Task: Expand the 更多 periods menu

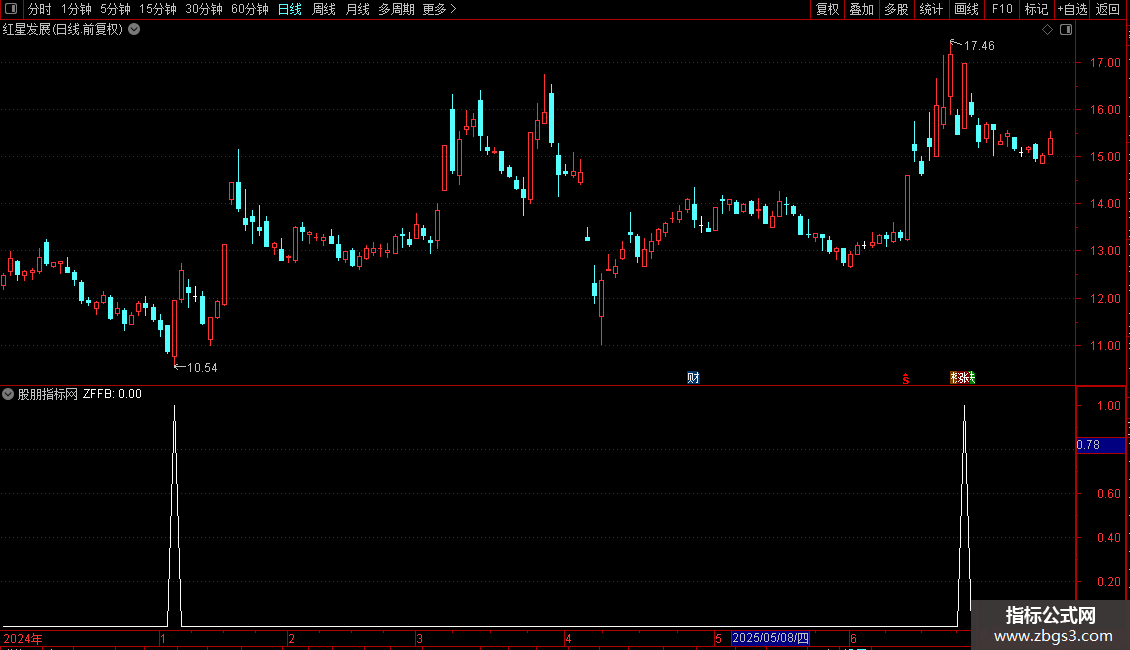Action: tap(439, 9)
